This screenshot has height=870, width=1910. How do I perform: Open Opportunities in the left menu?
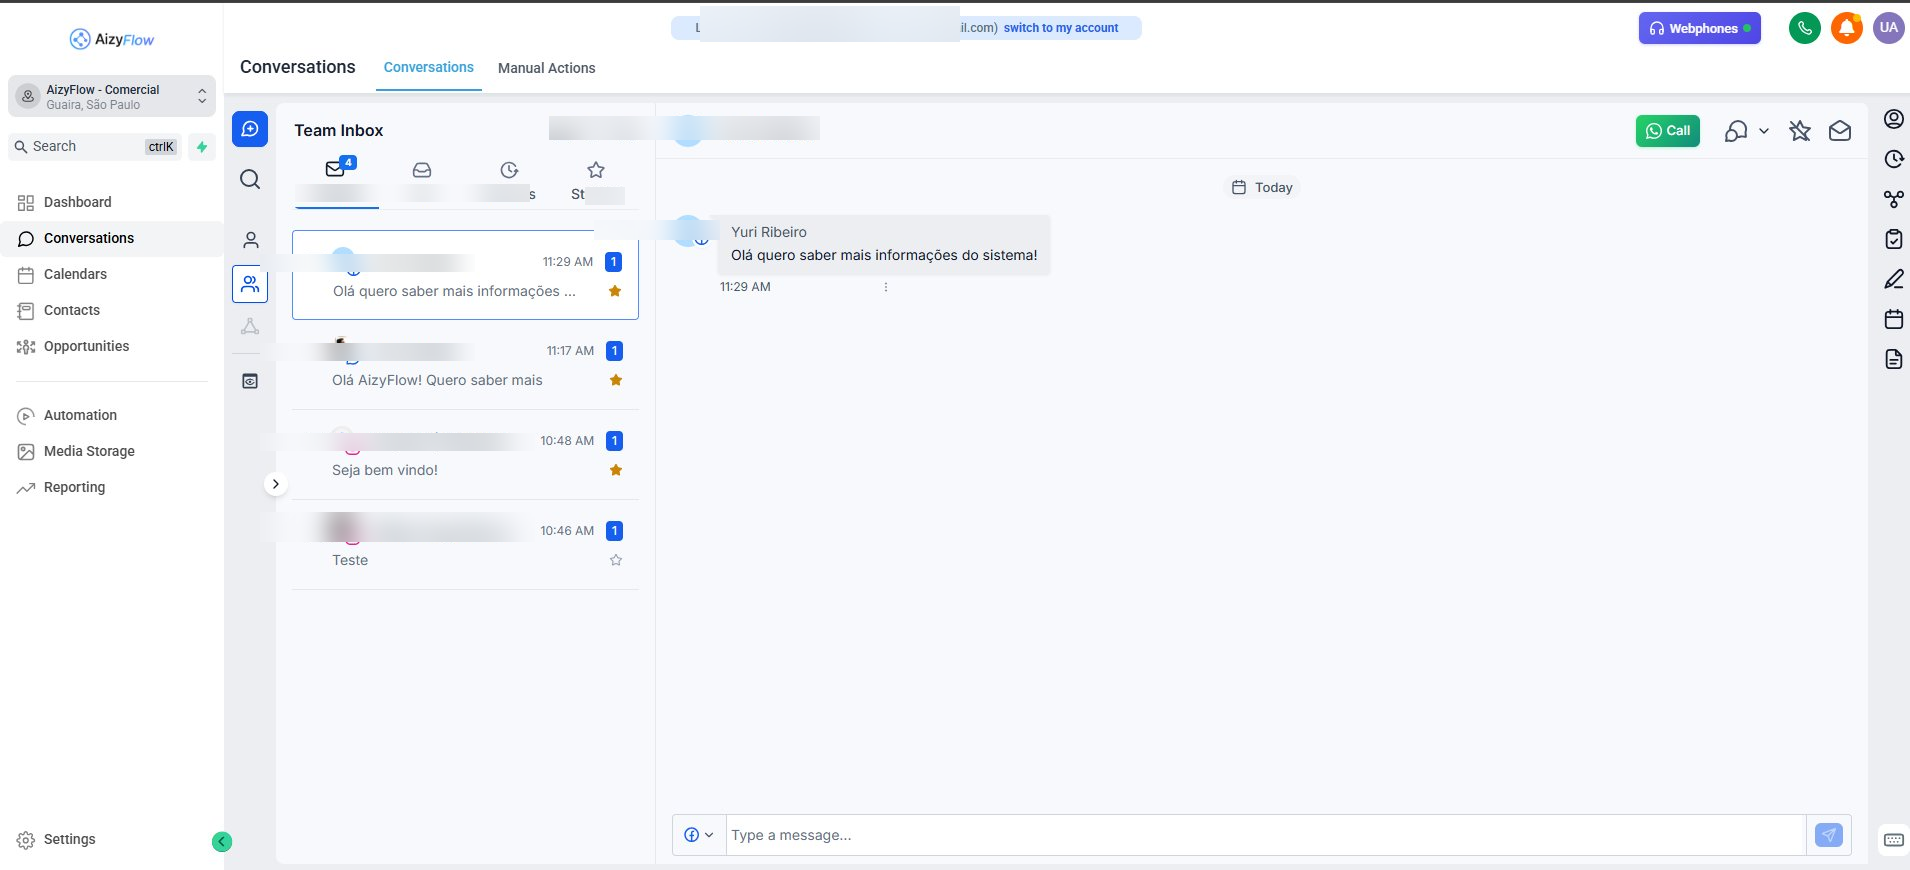coord(86,346)
